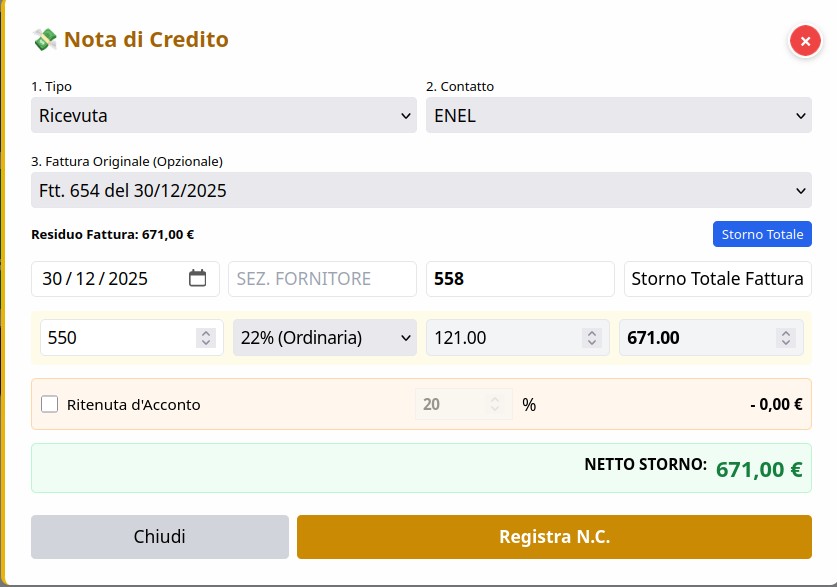Click the stepper arrows on the 550 amount field
This screenshot has height=587, width=837.
click(206, 338)
